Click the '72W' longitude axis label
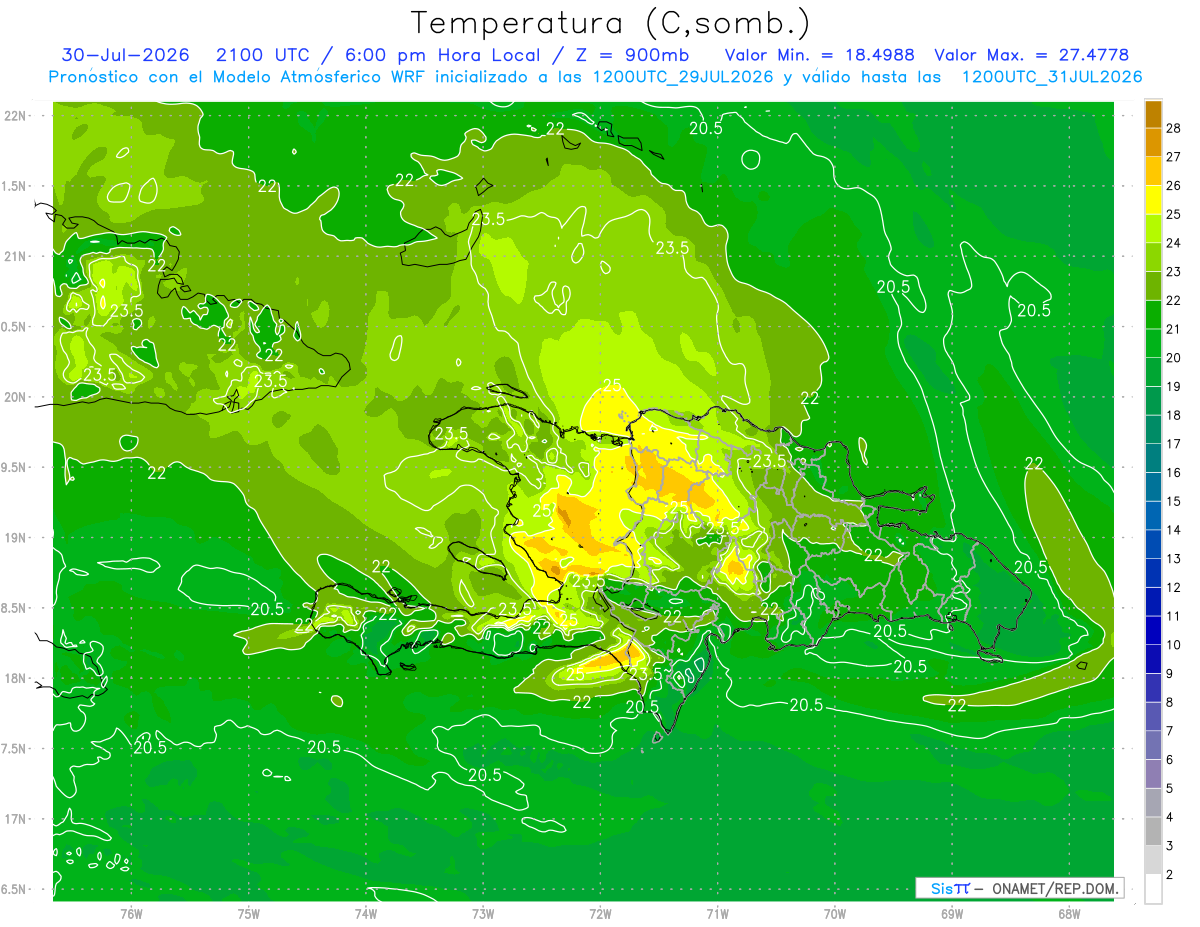 600,914
